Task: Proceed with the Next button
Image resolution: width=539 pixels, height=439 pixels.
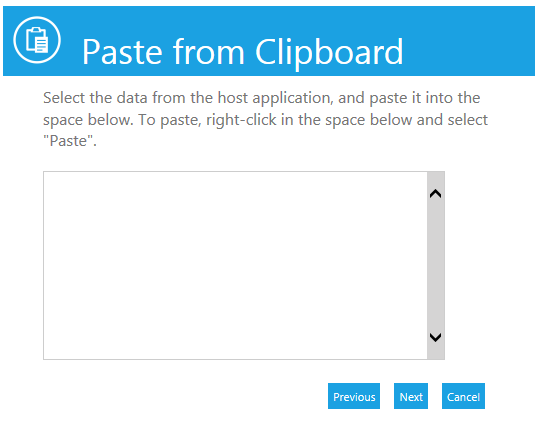Action: pos(411,396)
